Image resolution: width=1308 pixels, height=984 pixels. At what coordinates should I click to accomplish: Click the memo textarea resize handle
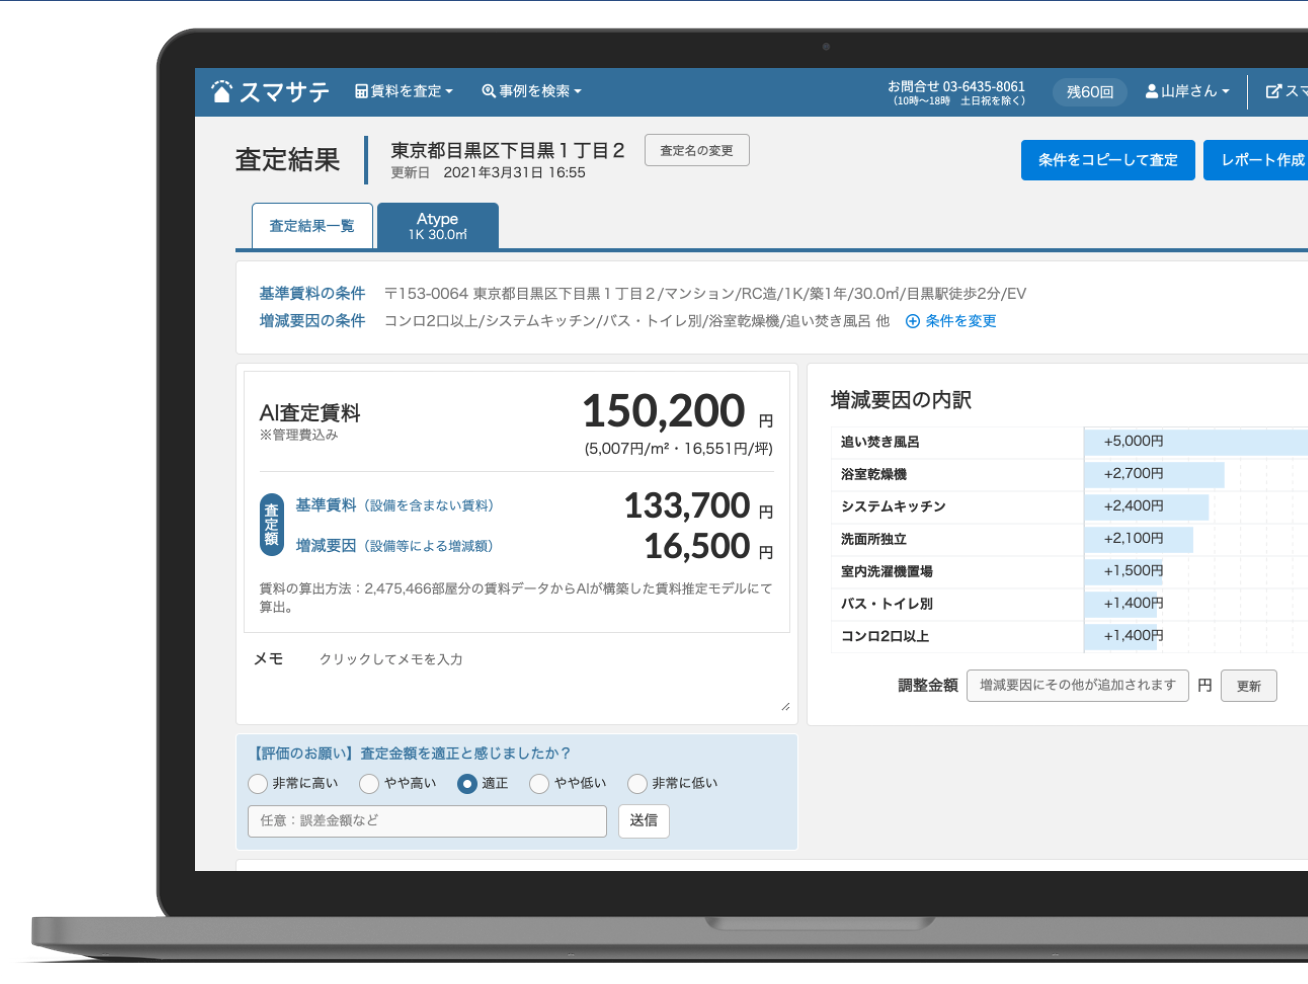click(785, 707)
